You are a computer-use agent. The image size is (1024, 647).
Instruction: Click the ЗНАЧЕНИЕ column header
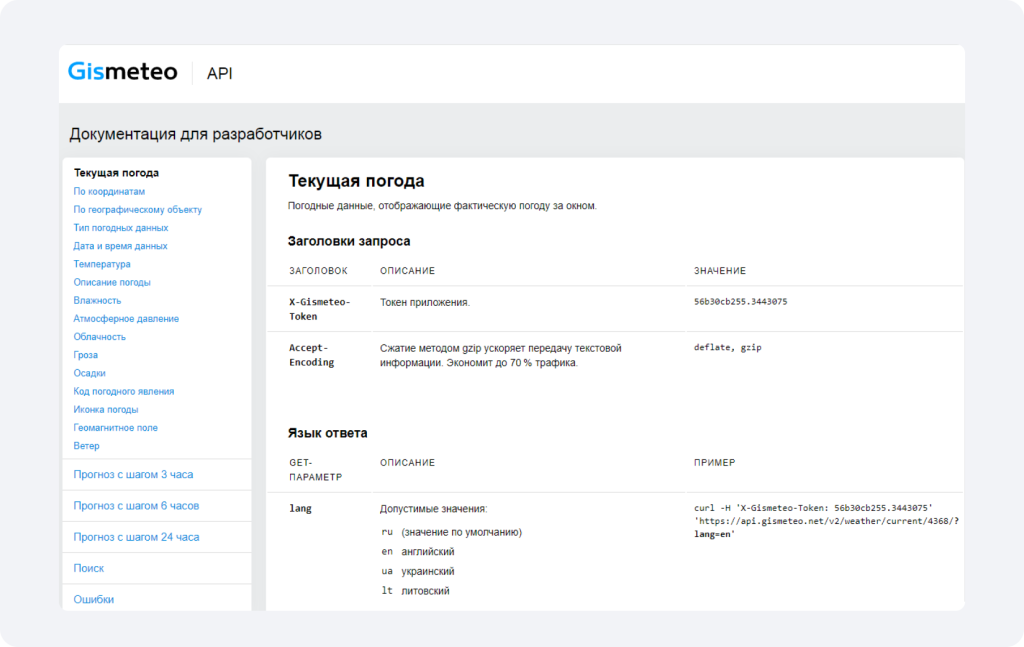pos(720,271)
